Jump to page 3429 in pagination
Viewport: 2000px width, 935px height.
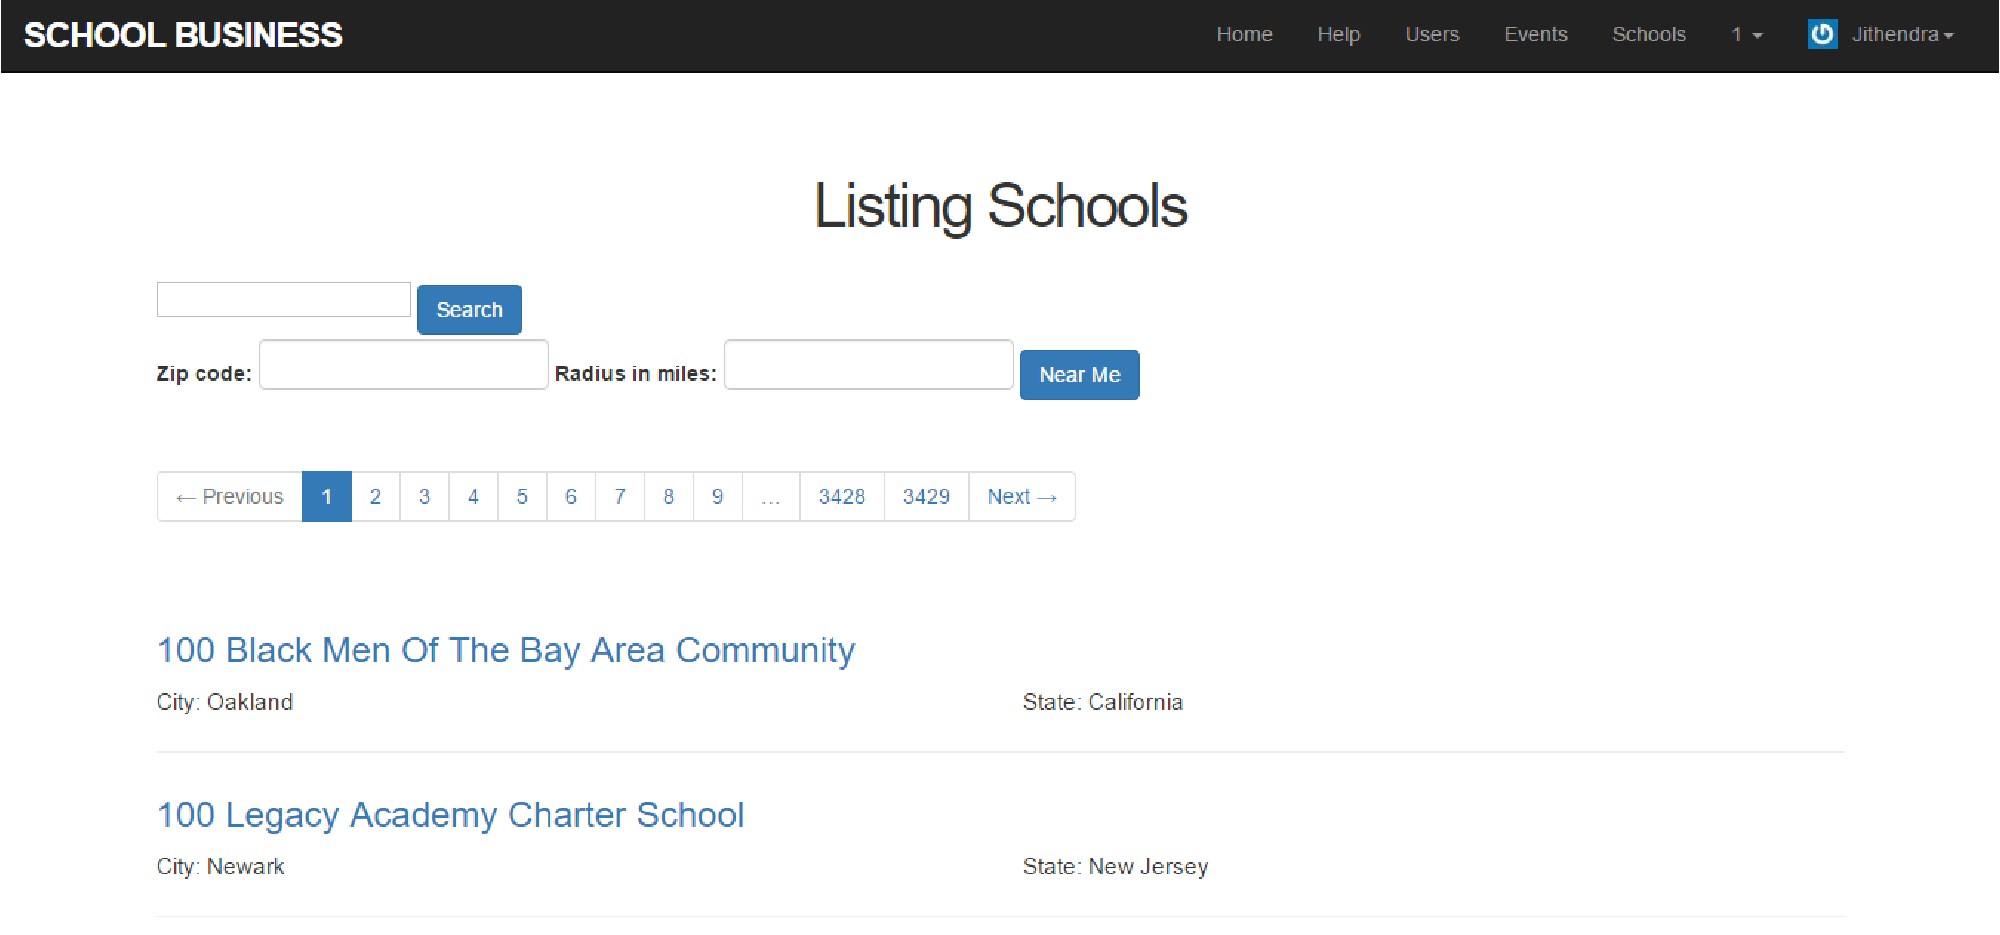(x=925, y=497)
